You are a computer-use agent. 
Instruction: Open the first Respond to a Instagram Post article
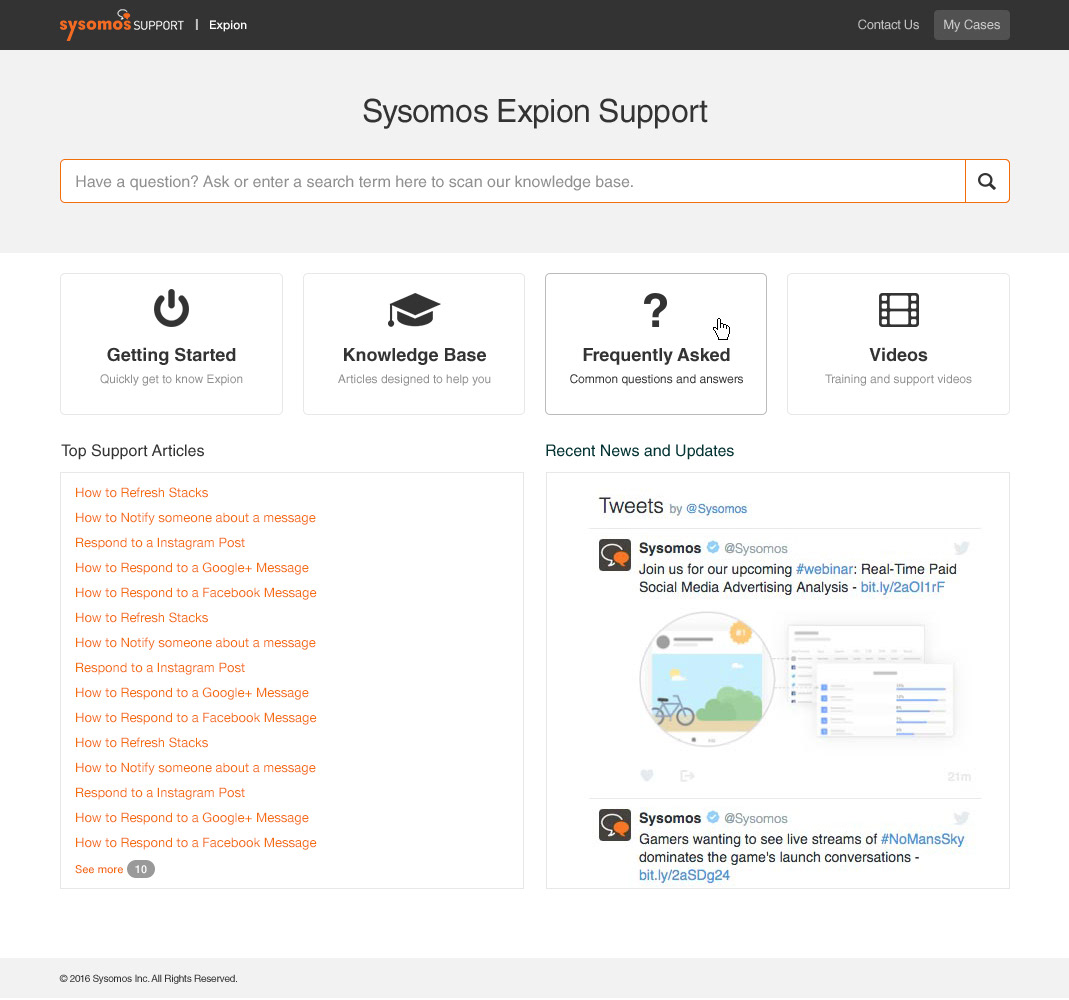coord(160,543)
